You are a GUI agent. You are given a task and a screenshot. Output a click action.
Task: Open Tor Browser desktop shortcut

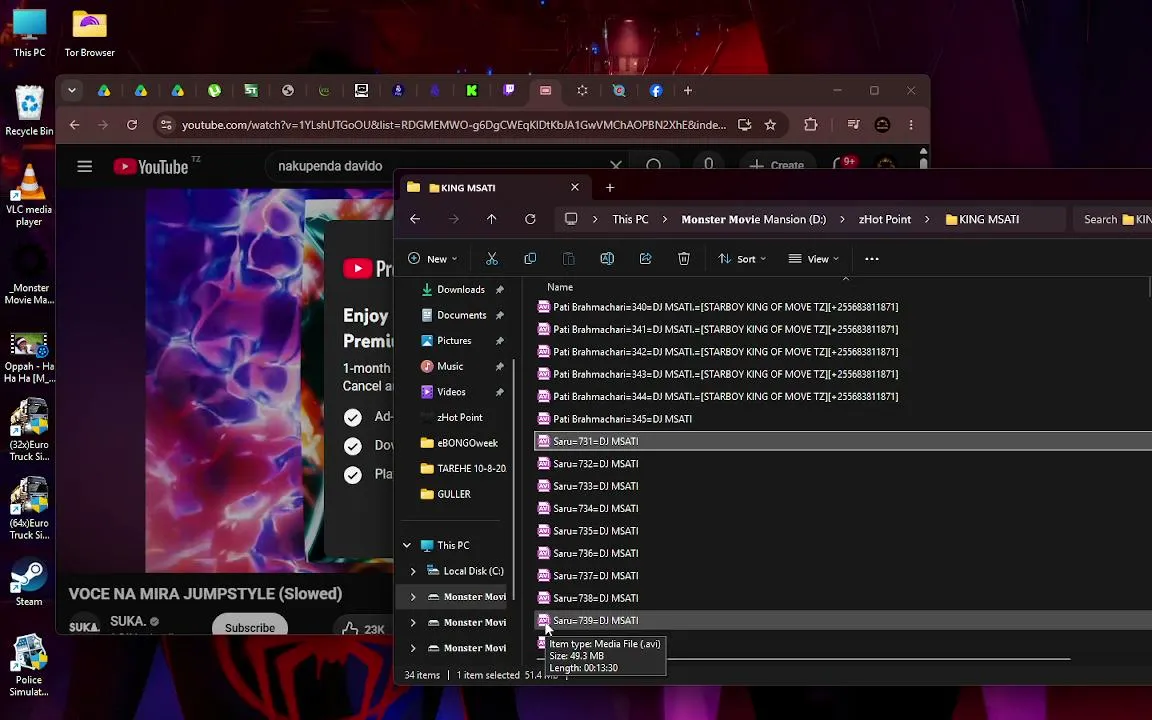click(89, 33)
